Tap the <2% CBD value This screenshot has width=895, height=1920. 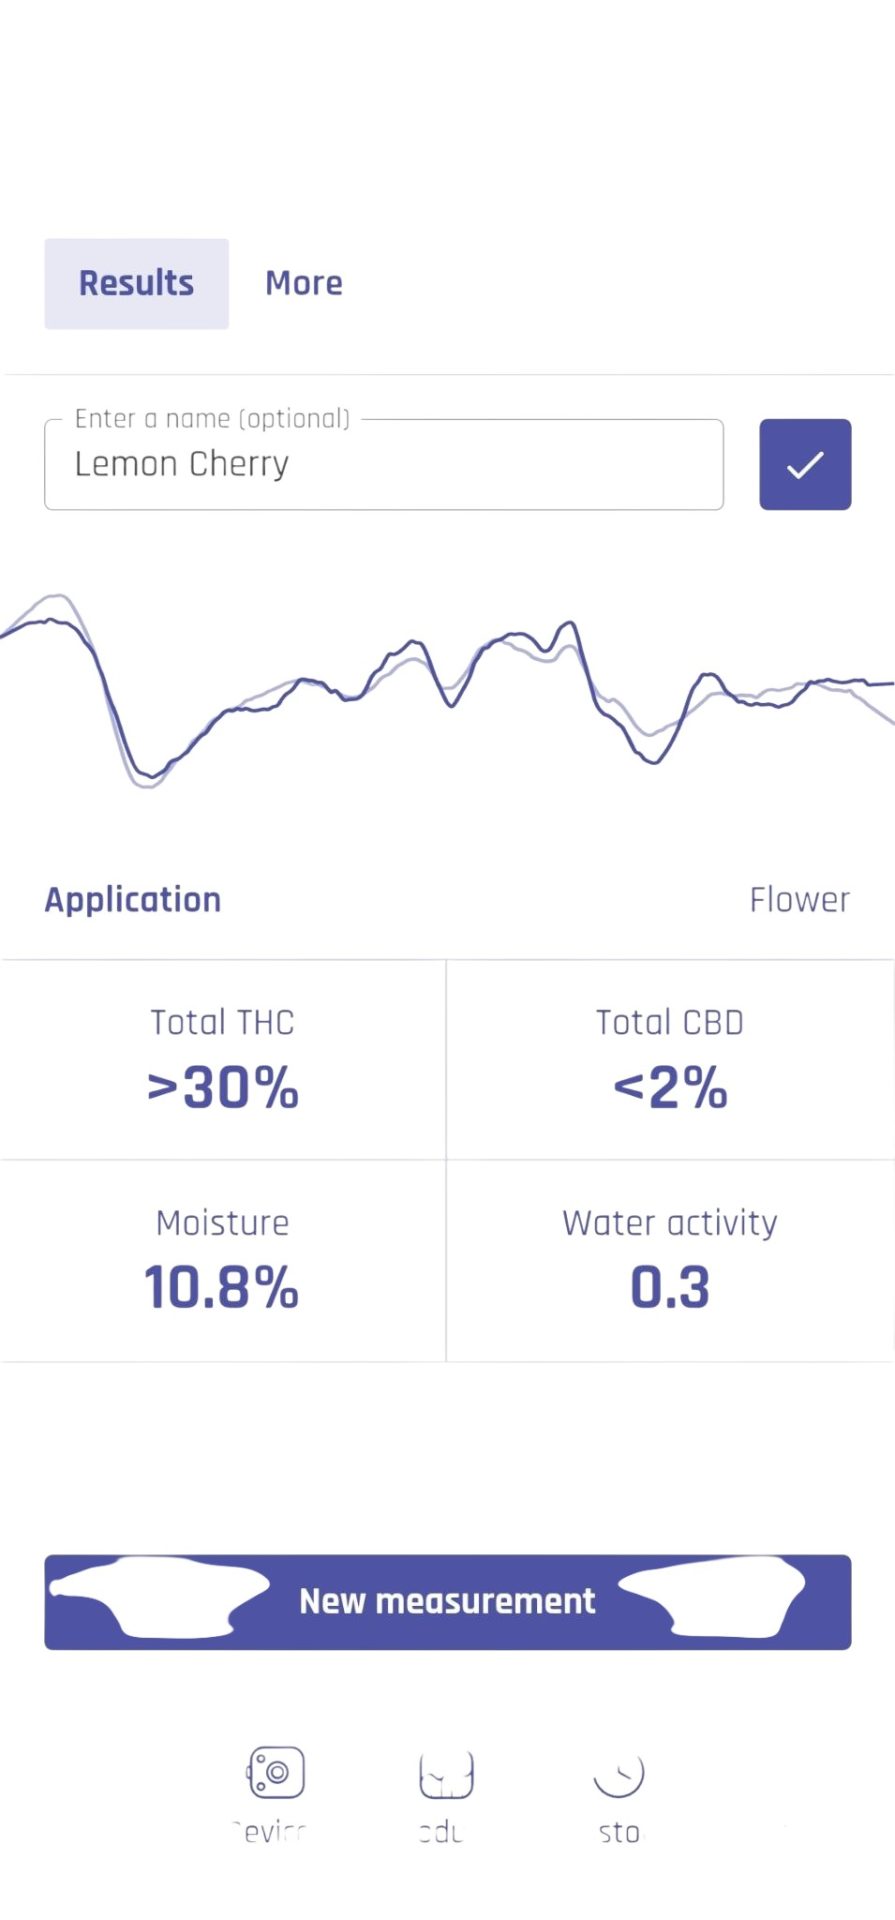(x=670, y=1087)
